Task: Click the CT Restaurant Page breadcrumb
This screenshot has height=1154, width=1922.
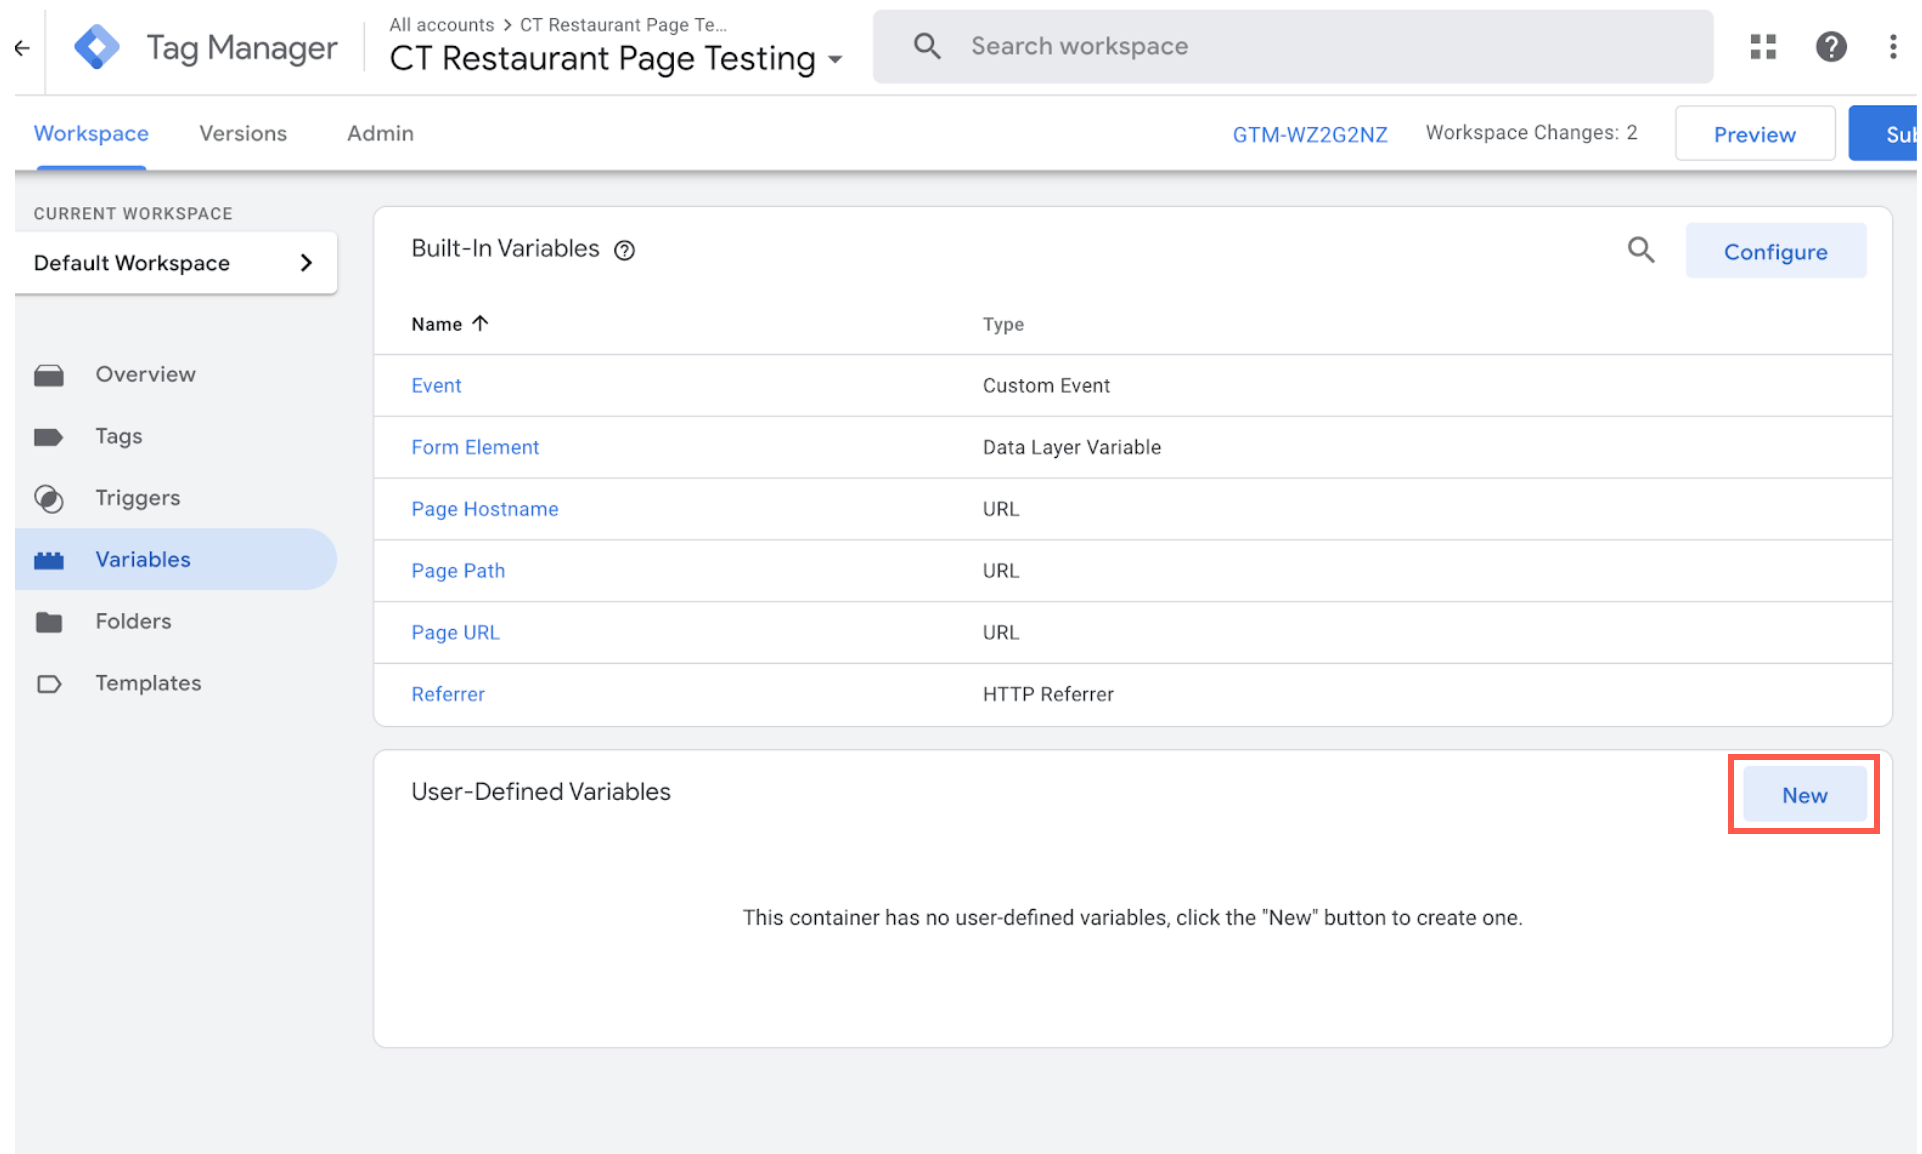Action: [623, 25]
